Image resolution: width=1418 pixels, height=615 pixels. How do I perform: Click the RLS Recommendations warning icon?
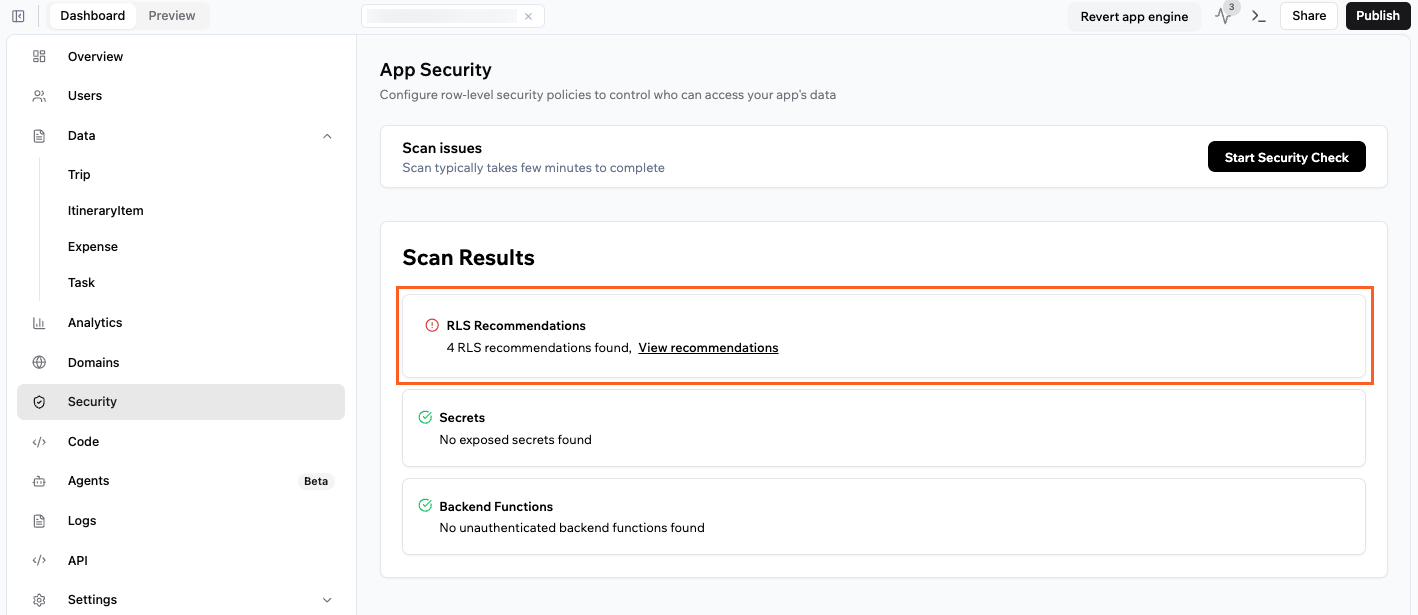pos(431,324)
